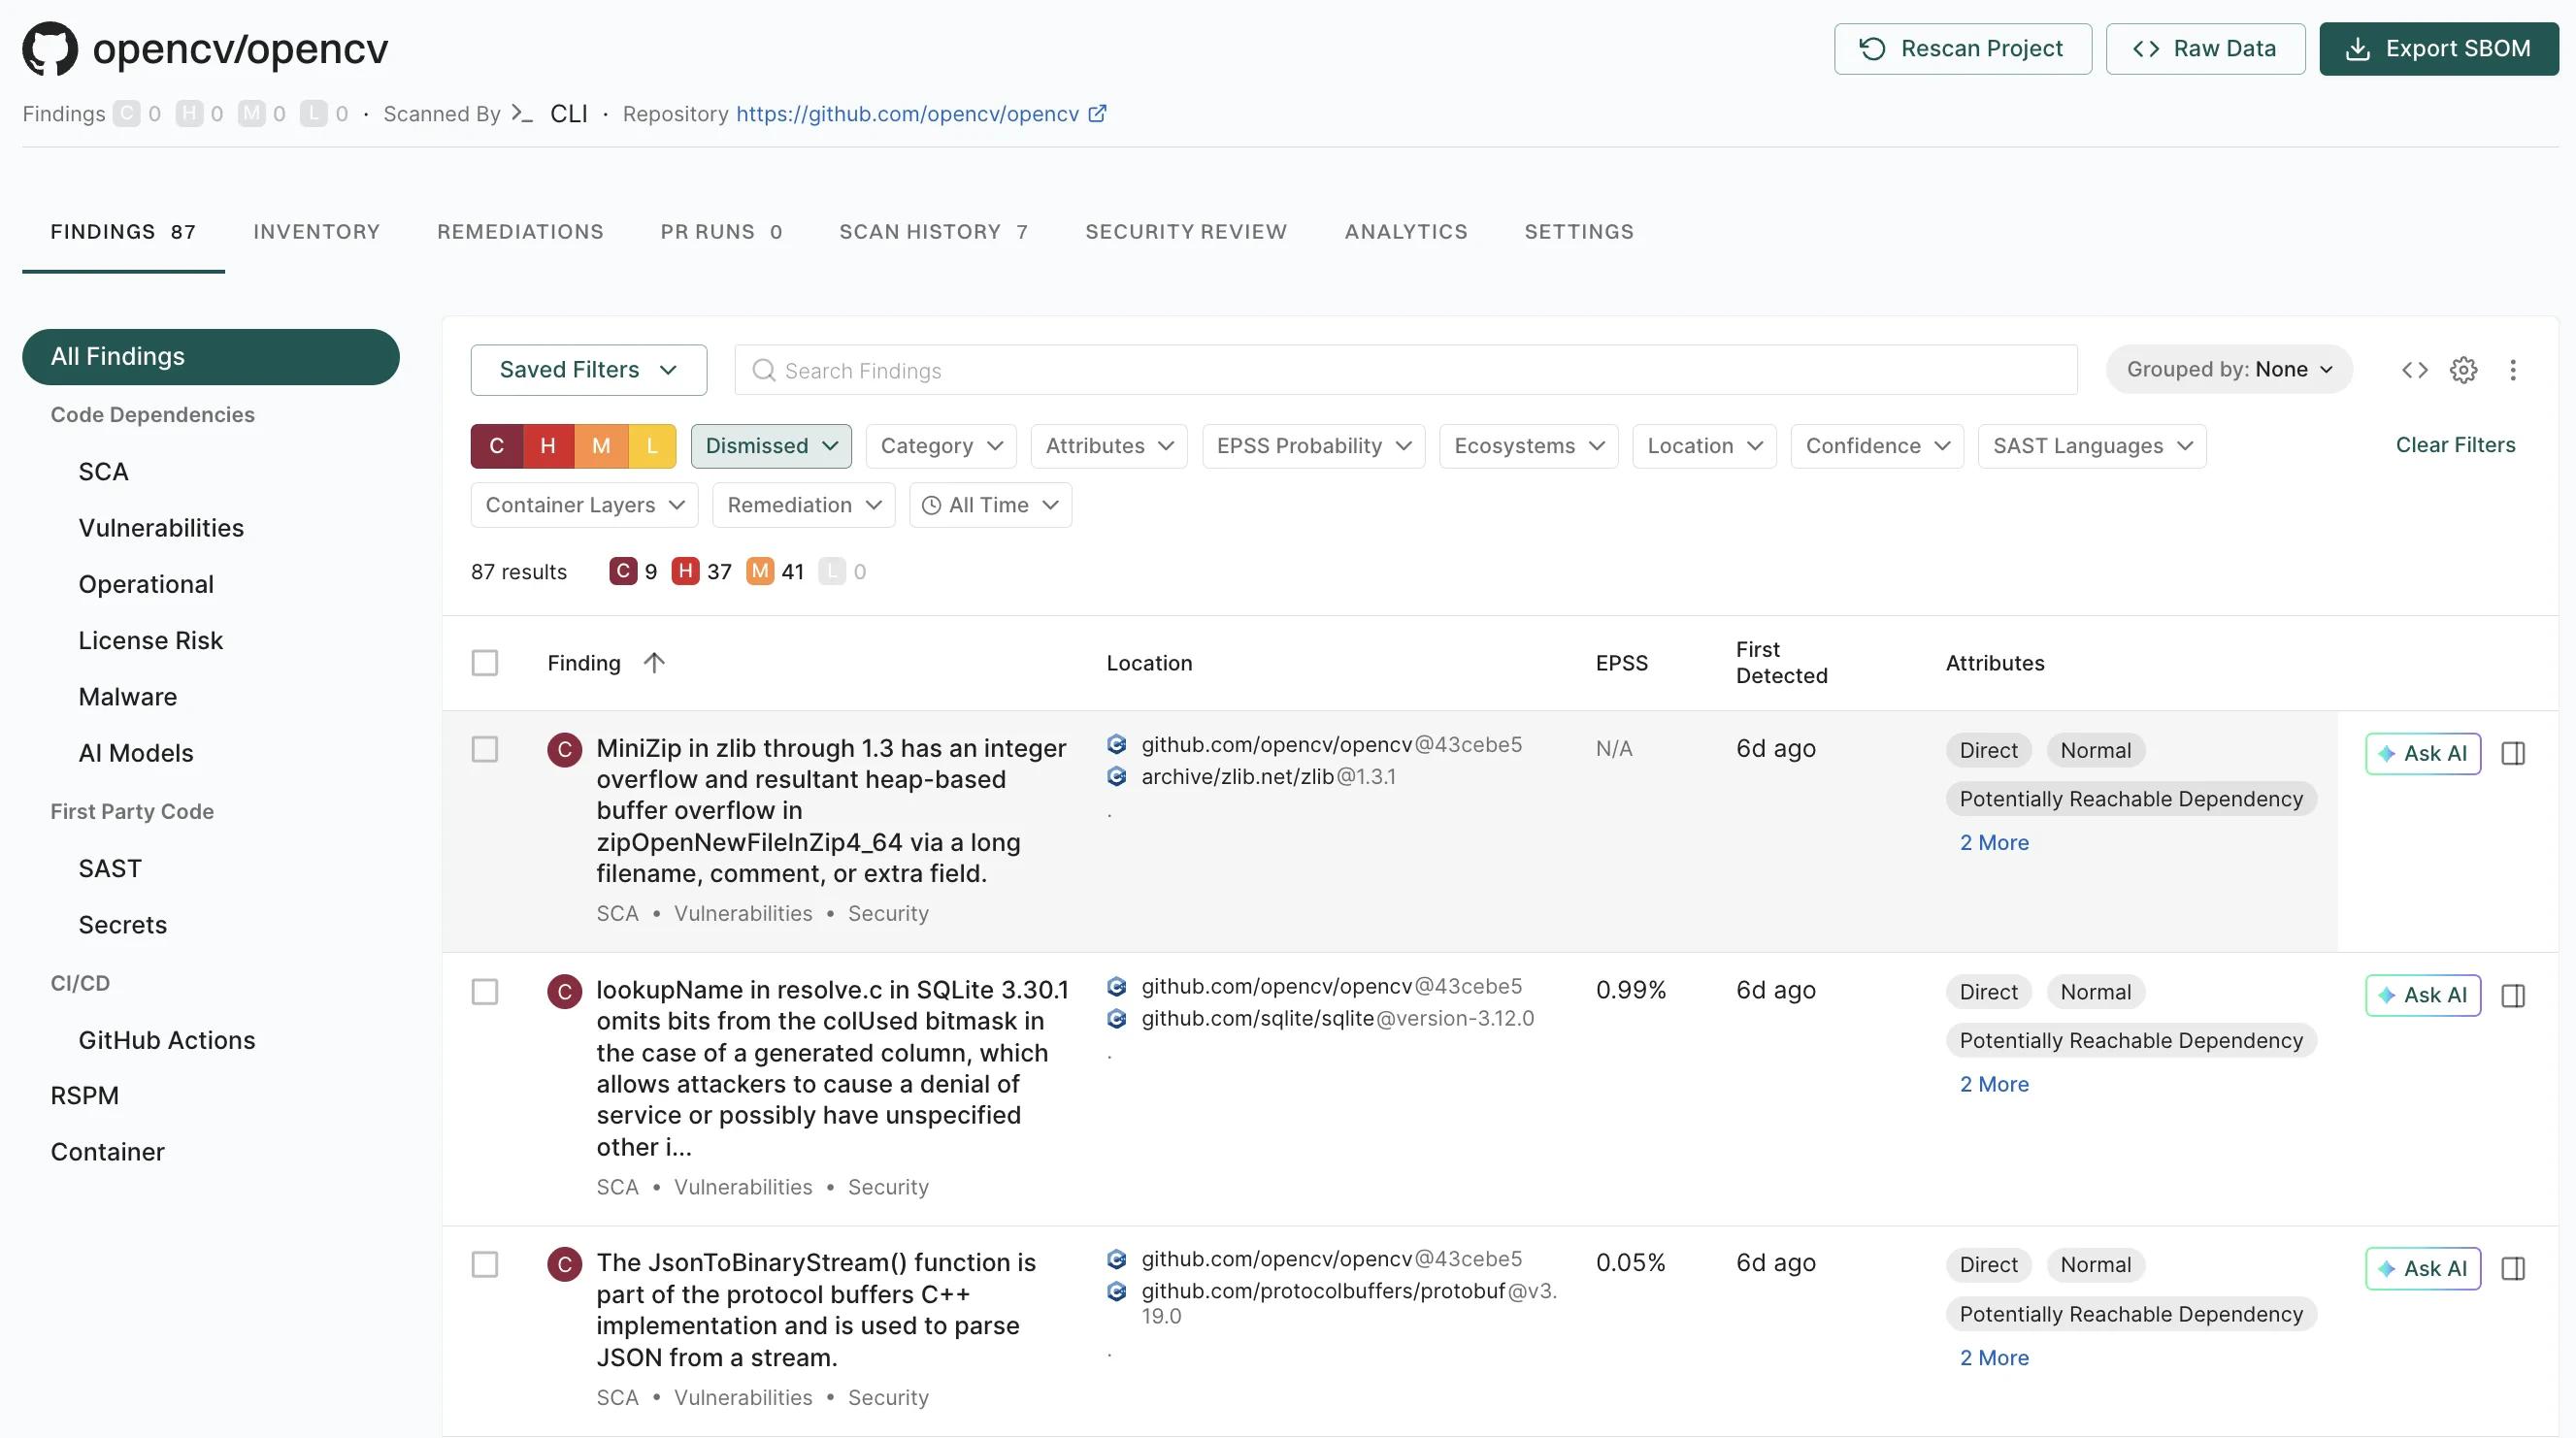2576x1438 pixels.
Task: Open the Dismissed status filter dropdown
Action: (x=771, y=446)
